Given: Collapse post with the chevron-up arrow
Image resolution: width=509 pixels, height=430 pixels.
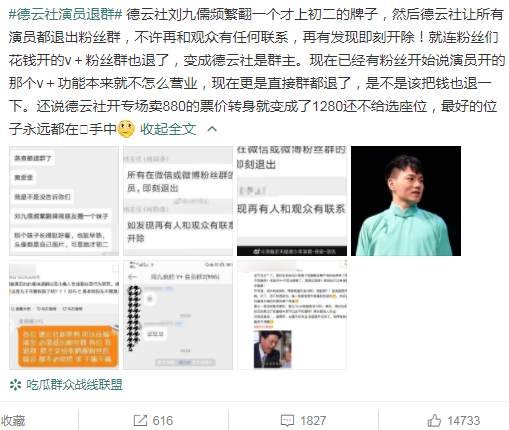Looking at the screenshot, I should (212, 129).
